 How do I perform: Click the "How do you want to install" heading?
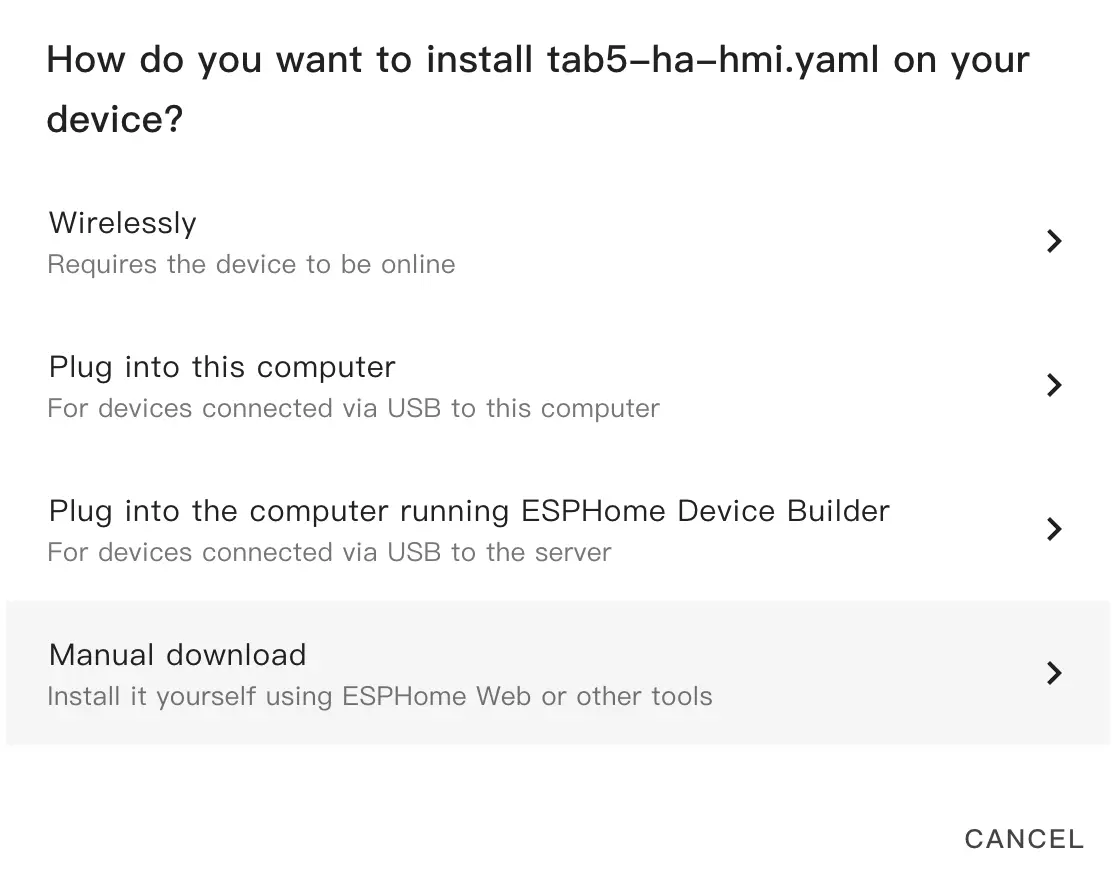coord(290,61)
